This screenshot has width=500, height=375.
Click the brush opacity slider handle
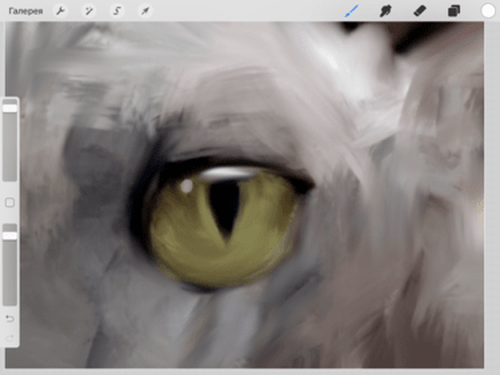click(x=10, y=236)
